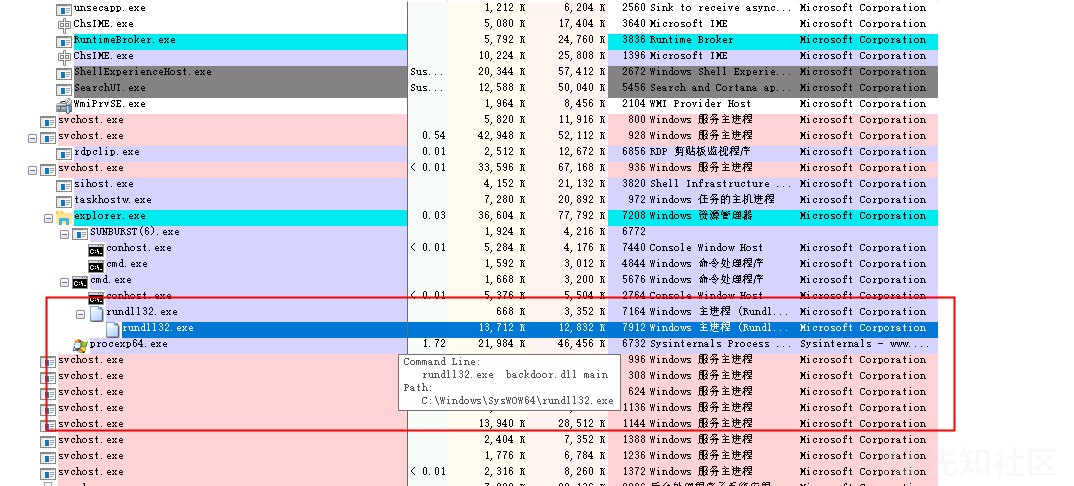Collapse the cmd.exe tree with PID 5676
This screenshot has height=486, width=1074.
tap(64, 282)
